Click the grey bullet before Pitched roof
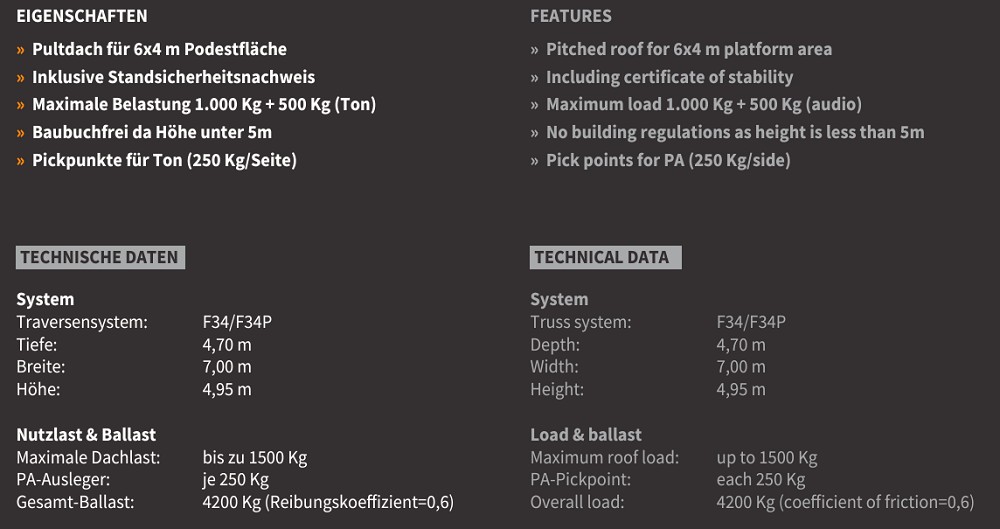Viewport: 1000px width, 529px height. point(534,50)
